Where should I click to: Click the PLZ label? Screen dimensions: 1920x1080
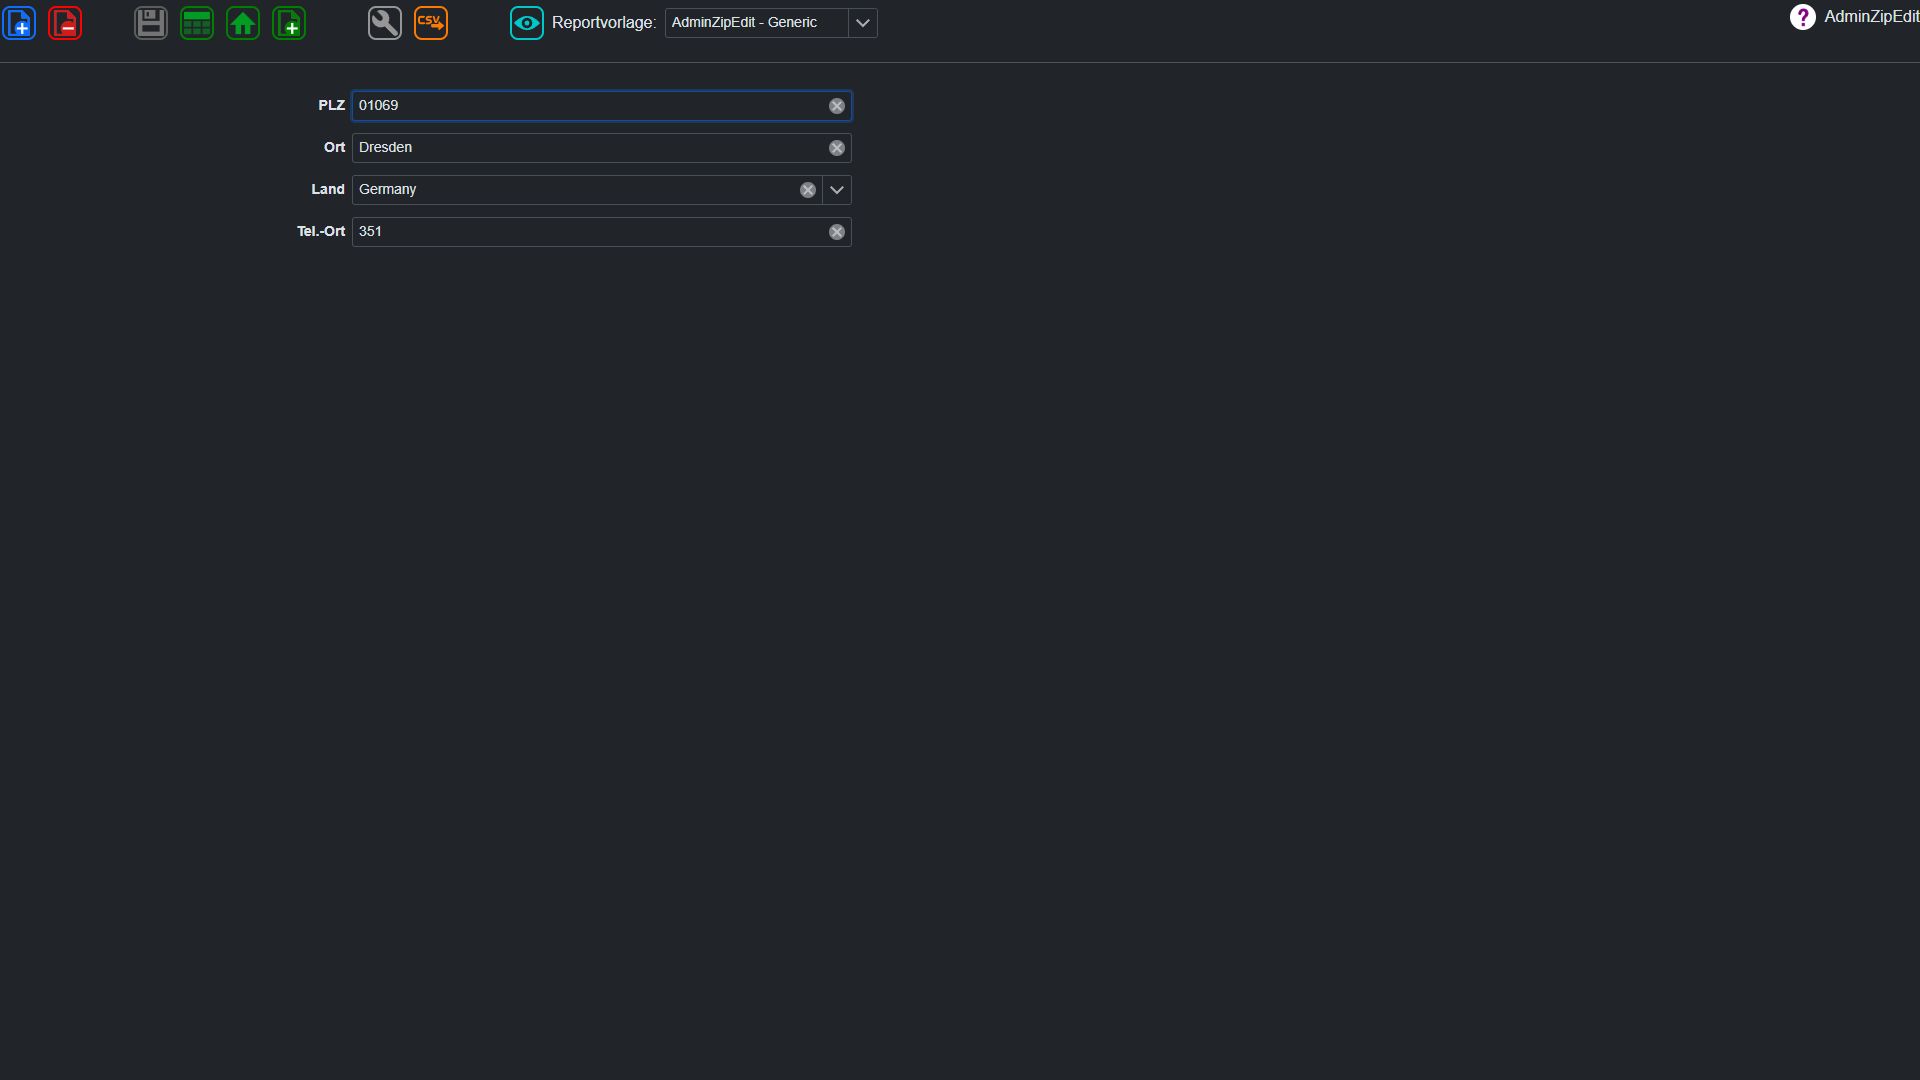(331, 105)
